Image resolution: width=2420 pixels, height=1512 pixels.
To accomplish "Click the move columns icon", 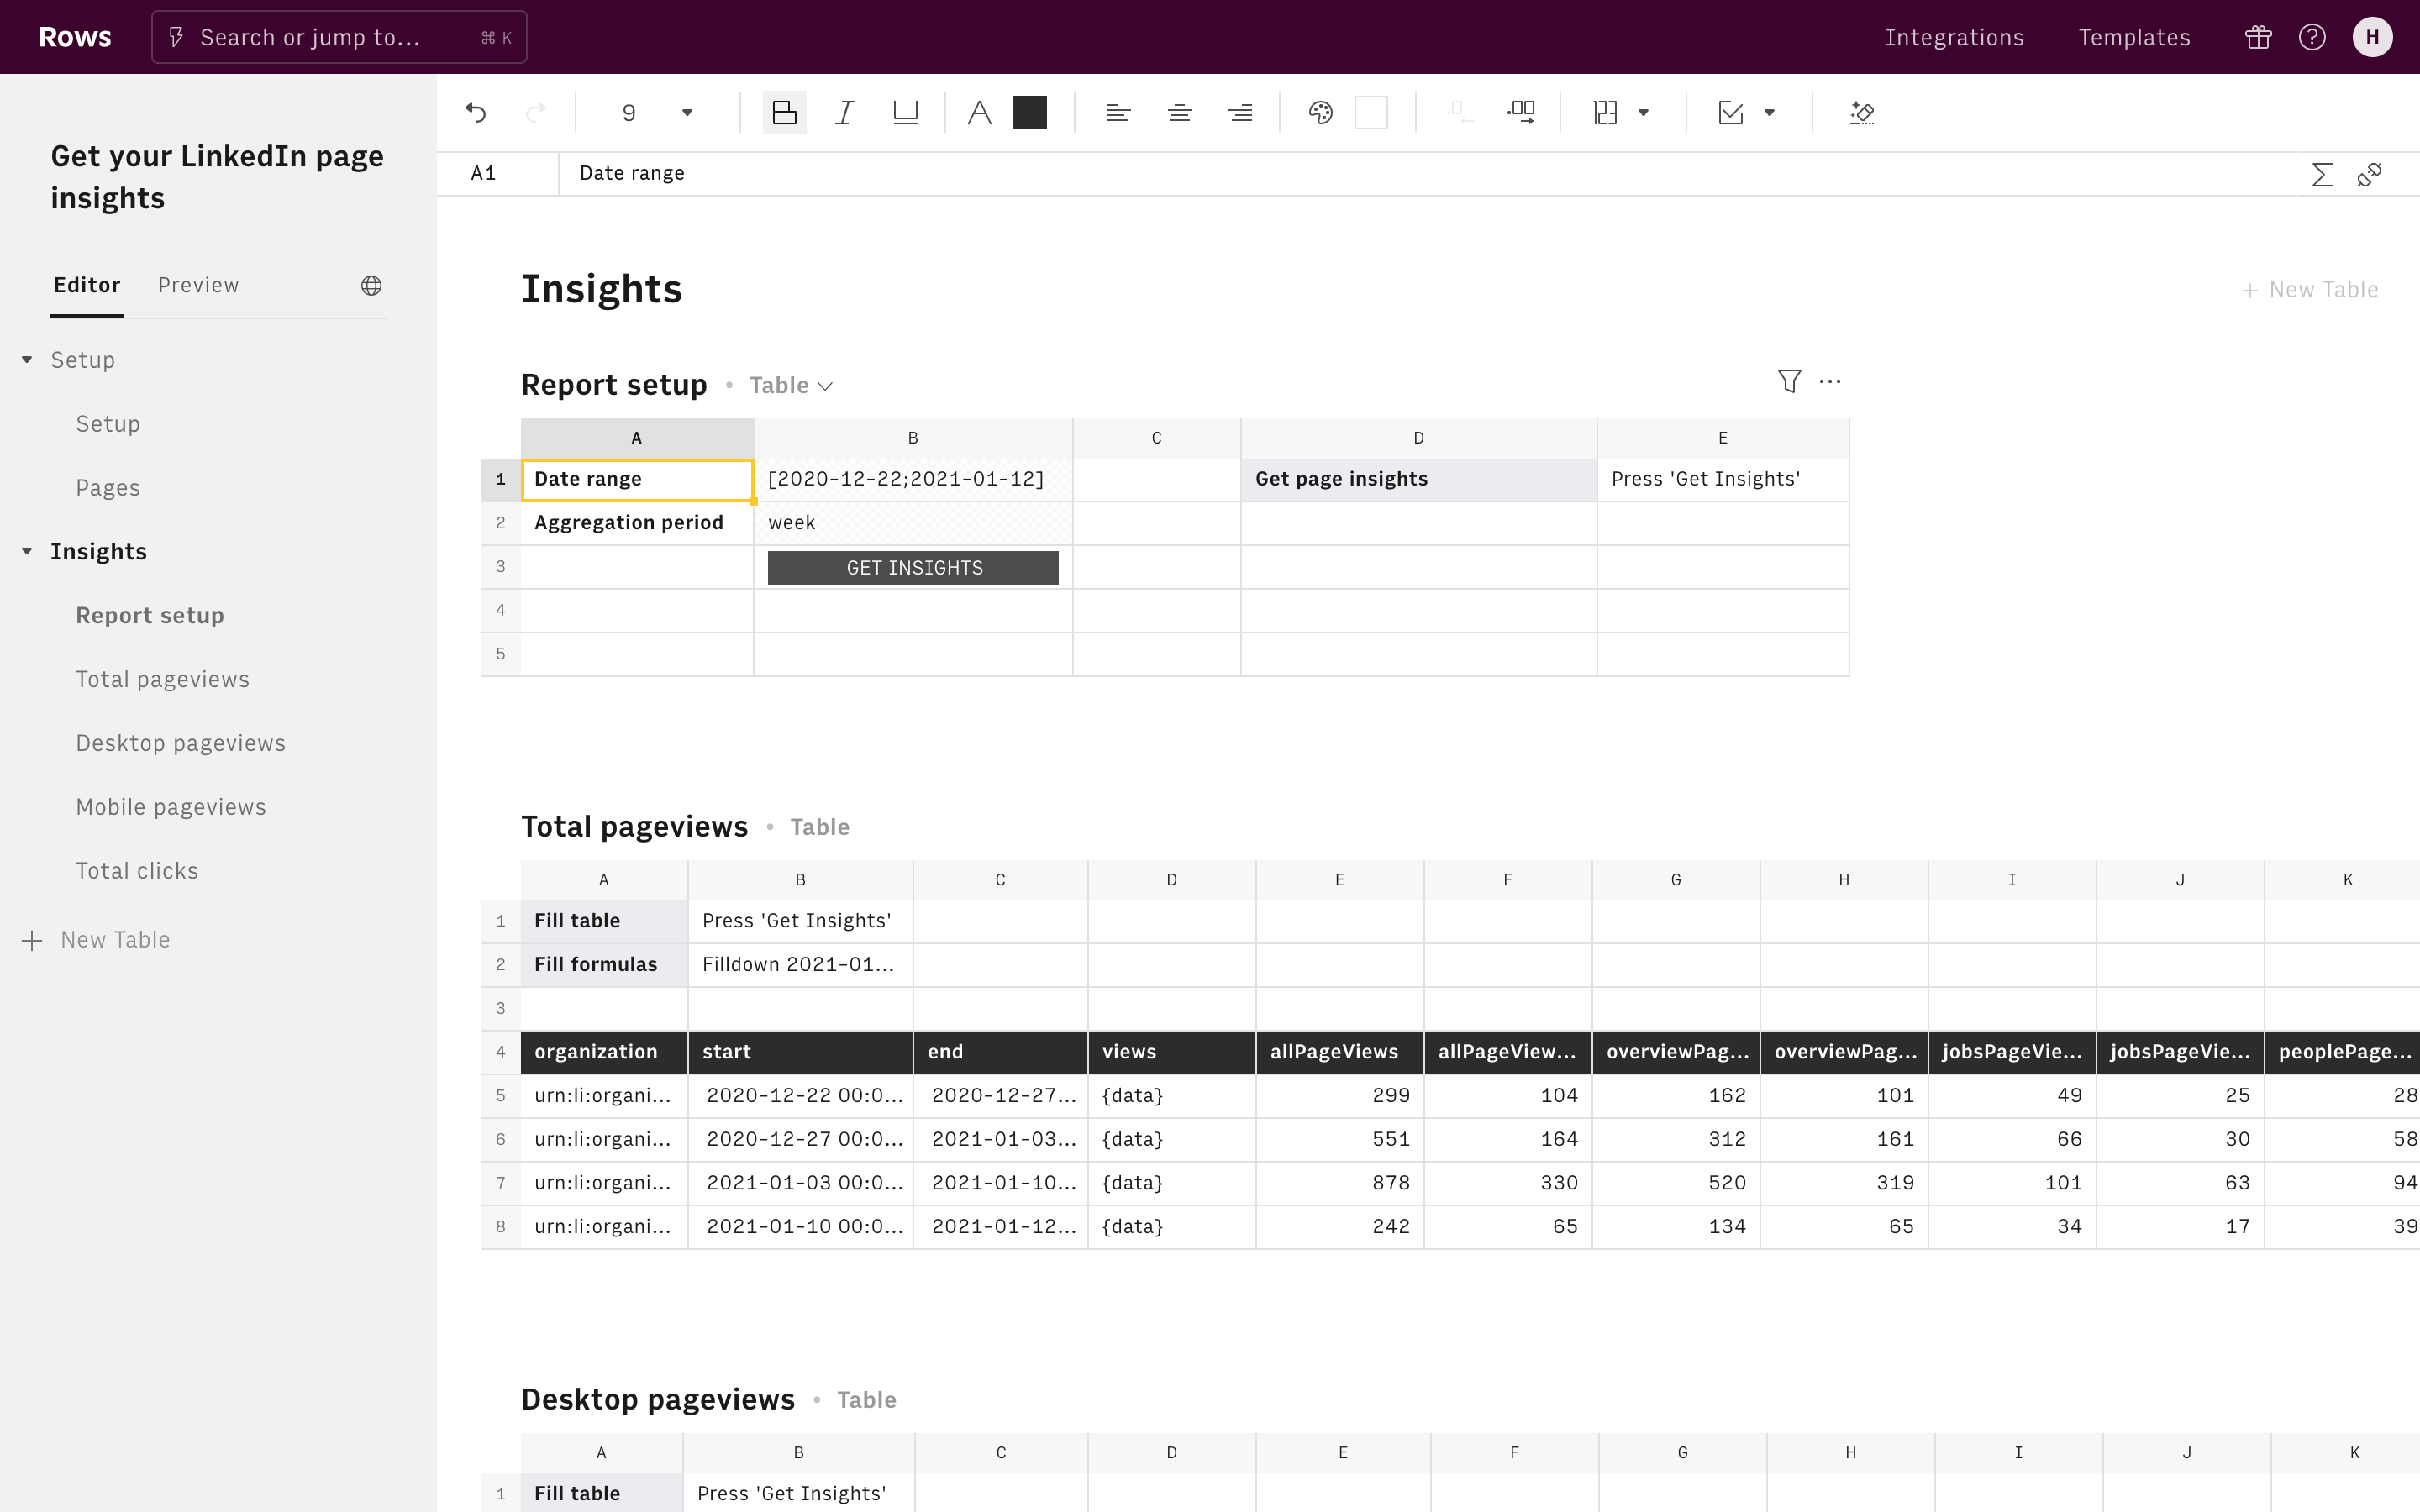I will (1521, 113).
